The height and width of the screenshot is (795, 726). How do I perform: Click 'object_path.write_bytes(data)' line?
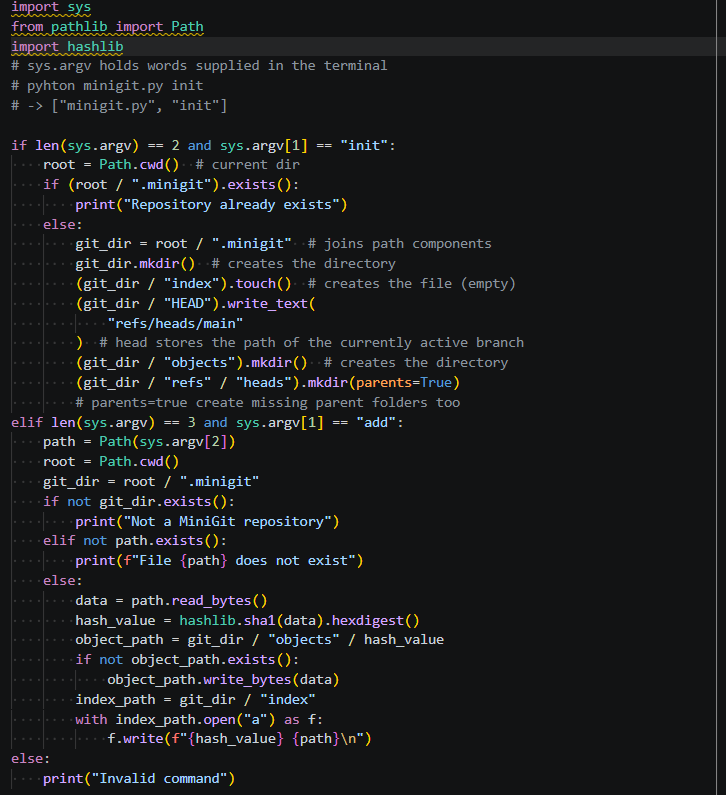tap(223, 679)
